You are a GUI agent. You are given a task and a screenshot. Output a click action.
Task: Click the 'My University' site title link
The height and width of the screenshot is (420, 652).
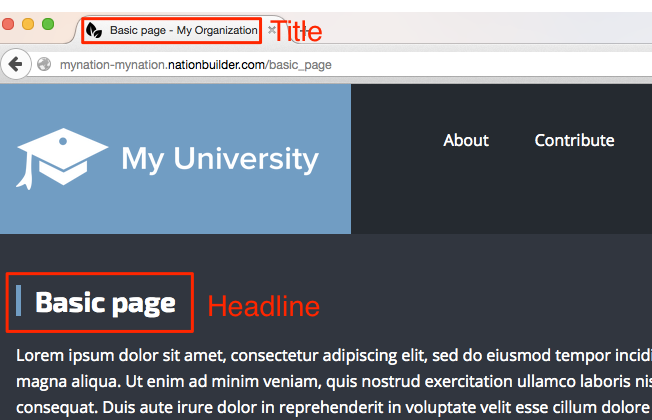click(219, 158)
